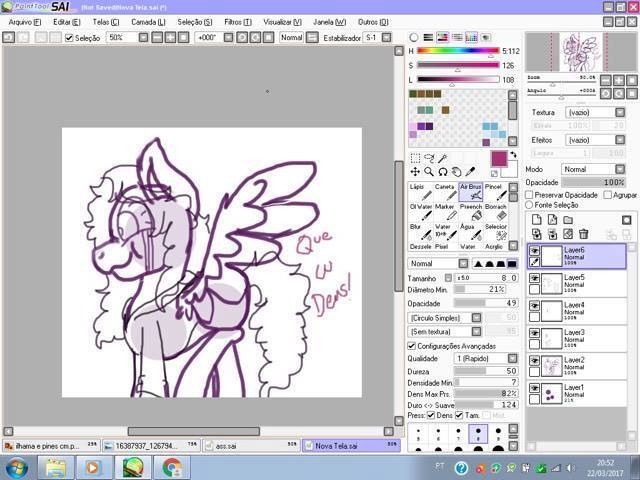Open the brush Normal mode dropdown
The height and width of the screenshot is (480, 640).
(x=463, y=264)
